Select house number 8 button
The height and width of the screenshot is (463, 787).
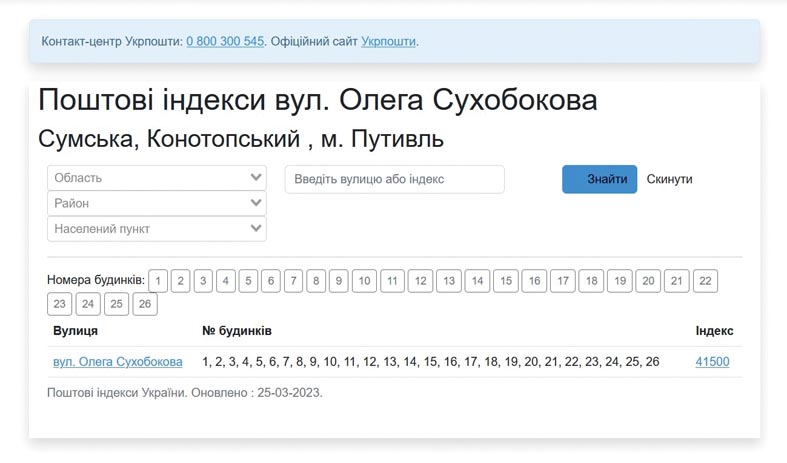pyautogui.click(x=316, y=281)
